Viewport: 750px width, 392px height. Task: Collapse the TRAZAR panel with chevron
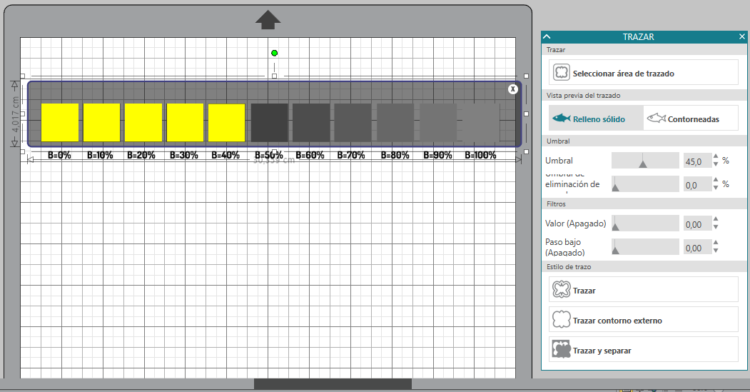[547, 37]
